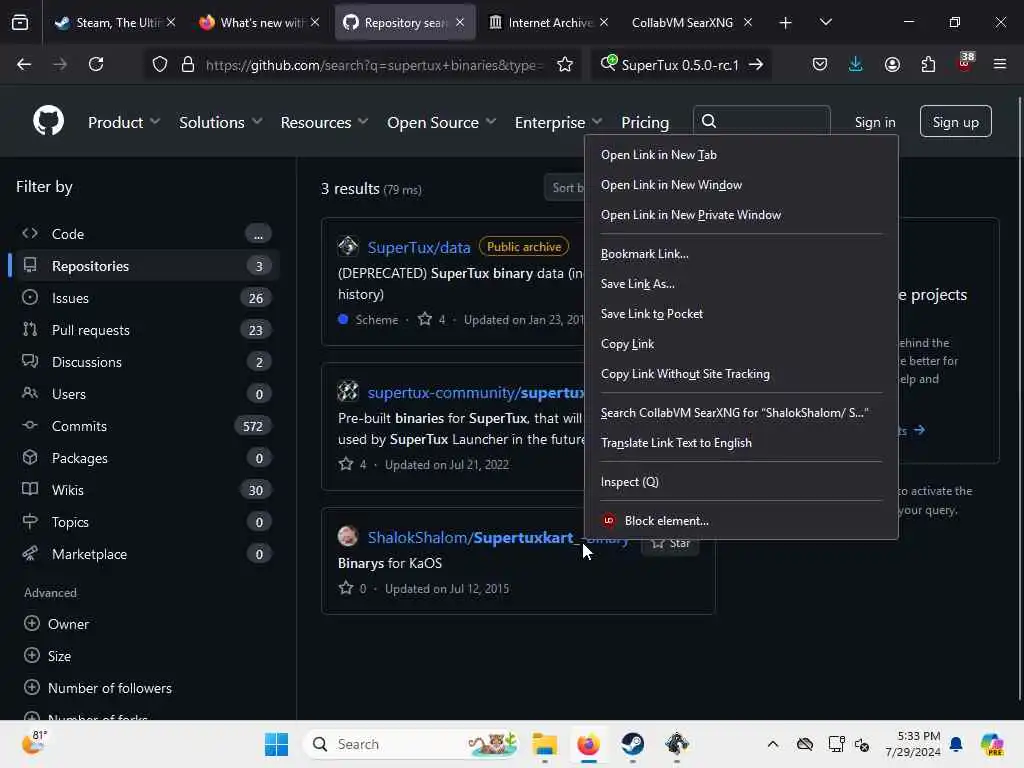Open the extensions puzzle icon
Viewport: 1024px width, 768px height.
(x=928, y=64)
